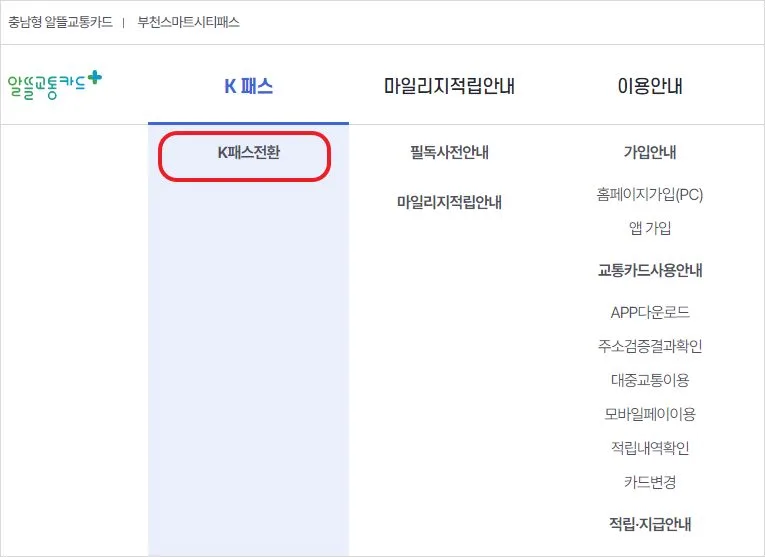The image size is (765, 557).
Task: View 적립내역확인 page
Action: (x=649, y=448)
